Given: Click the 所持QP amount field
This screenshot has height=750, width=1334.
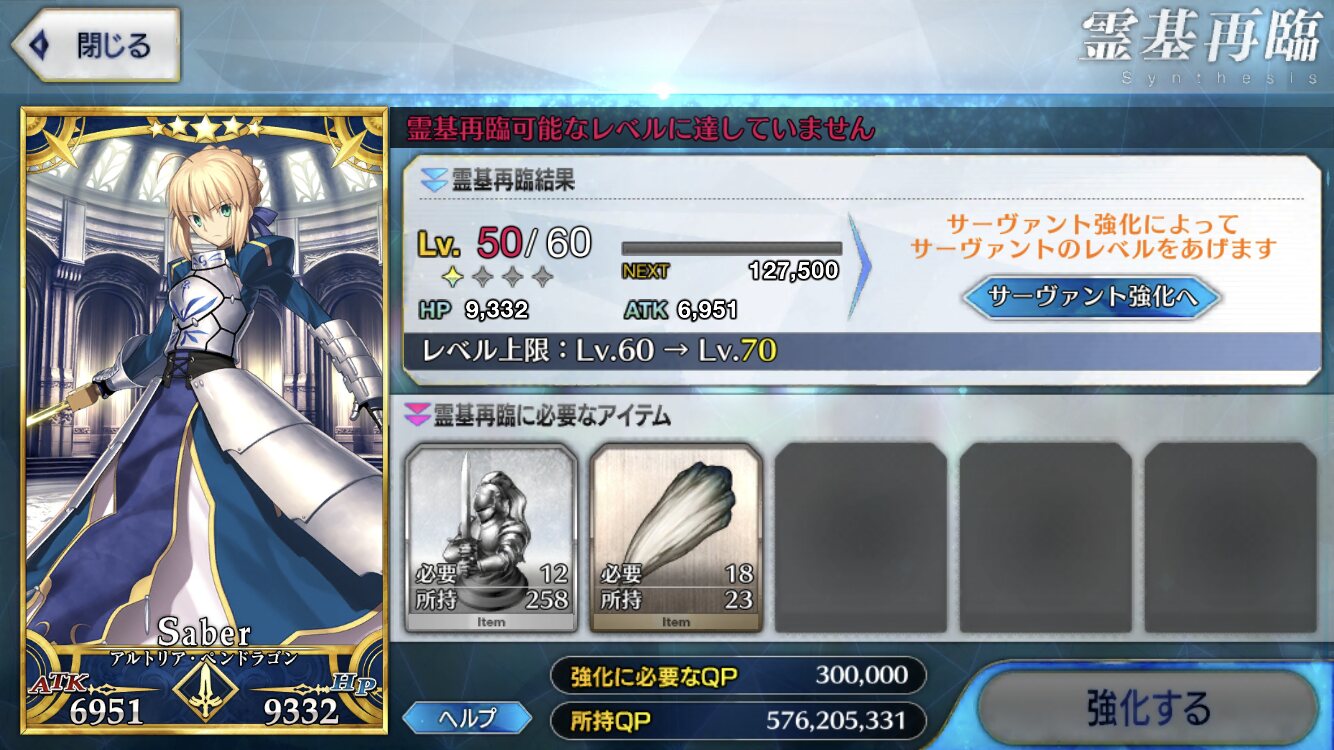Looking at the screenshot, I should pos(738,719).
